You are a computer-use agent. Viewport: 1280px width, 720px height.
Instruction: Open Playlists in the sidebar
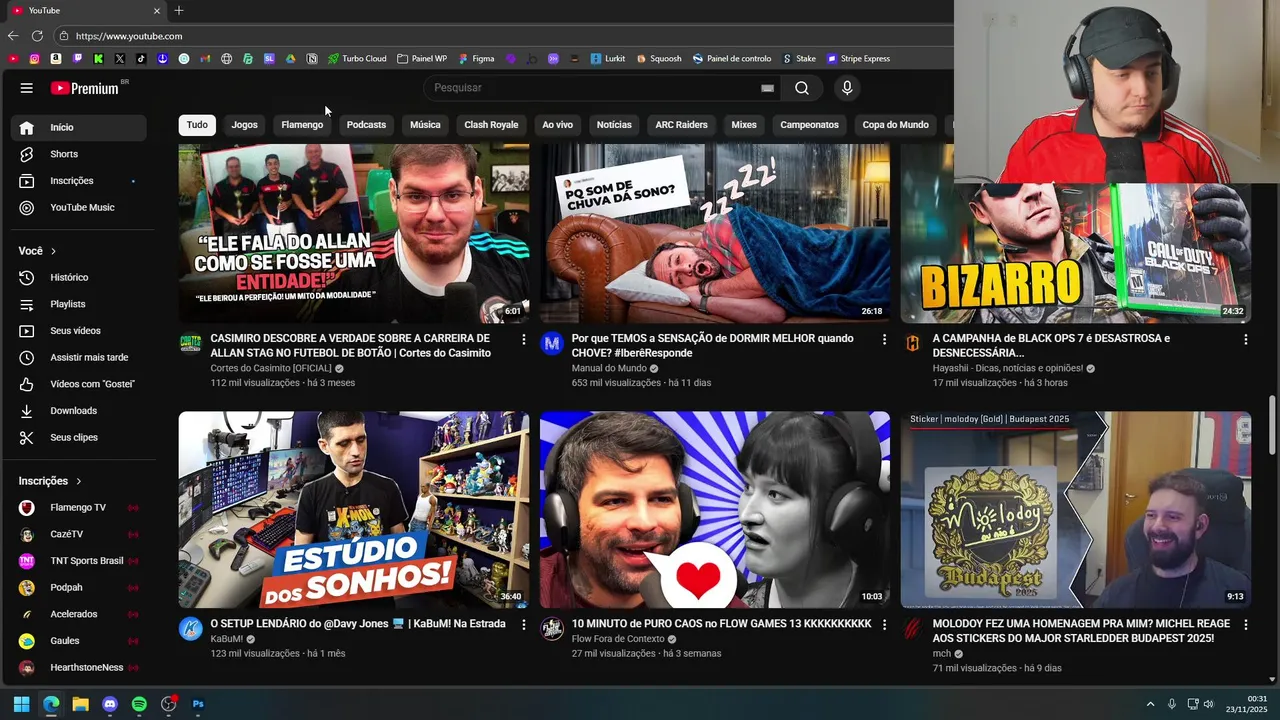click(79, 304)
